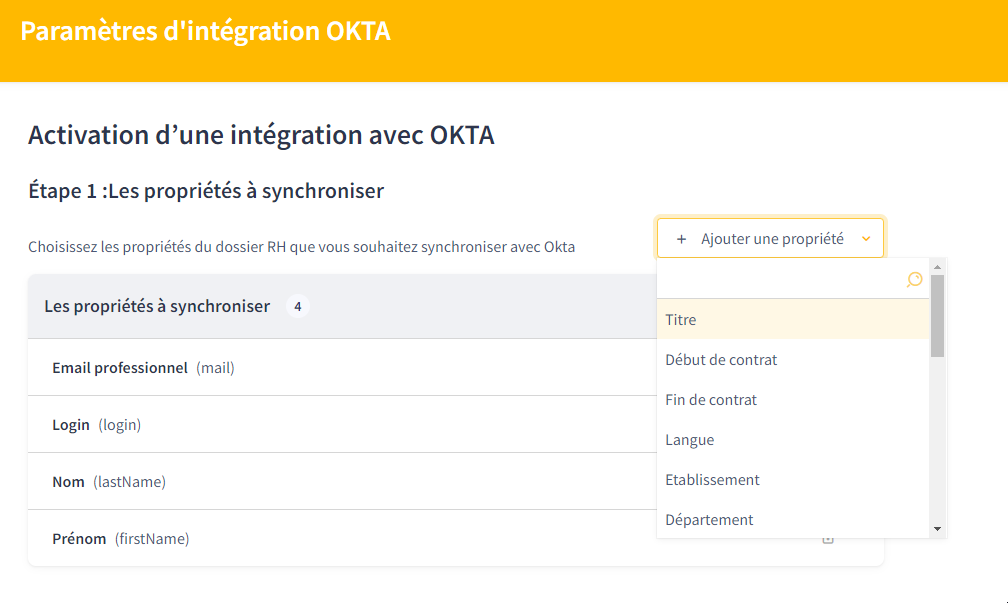Image resolution: width=1008 pixels, height=603 pixels.
Task: Select 'Début de contrat' option
Action: tap(793, 359)
